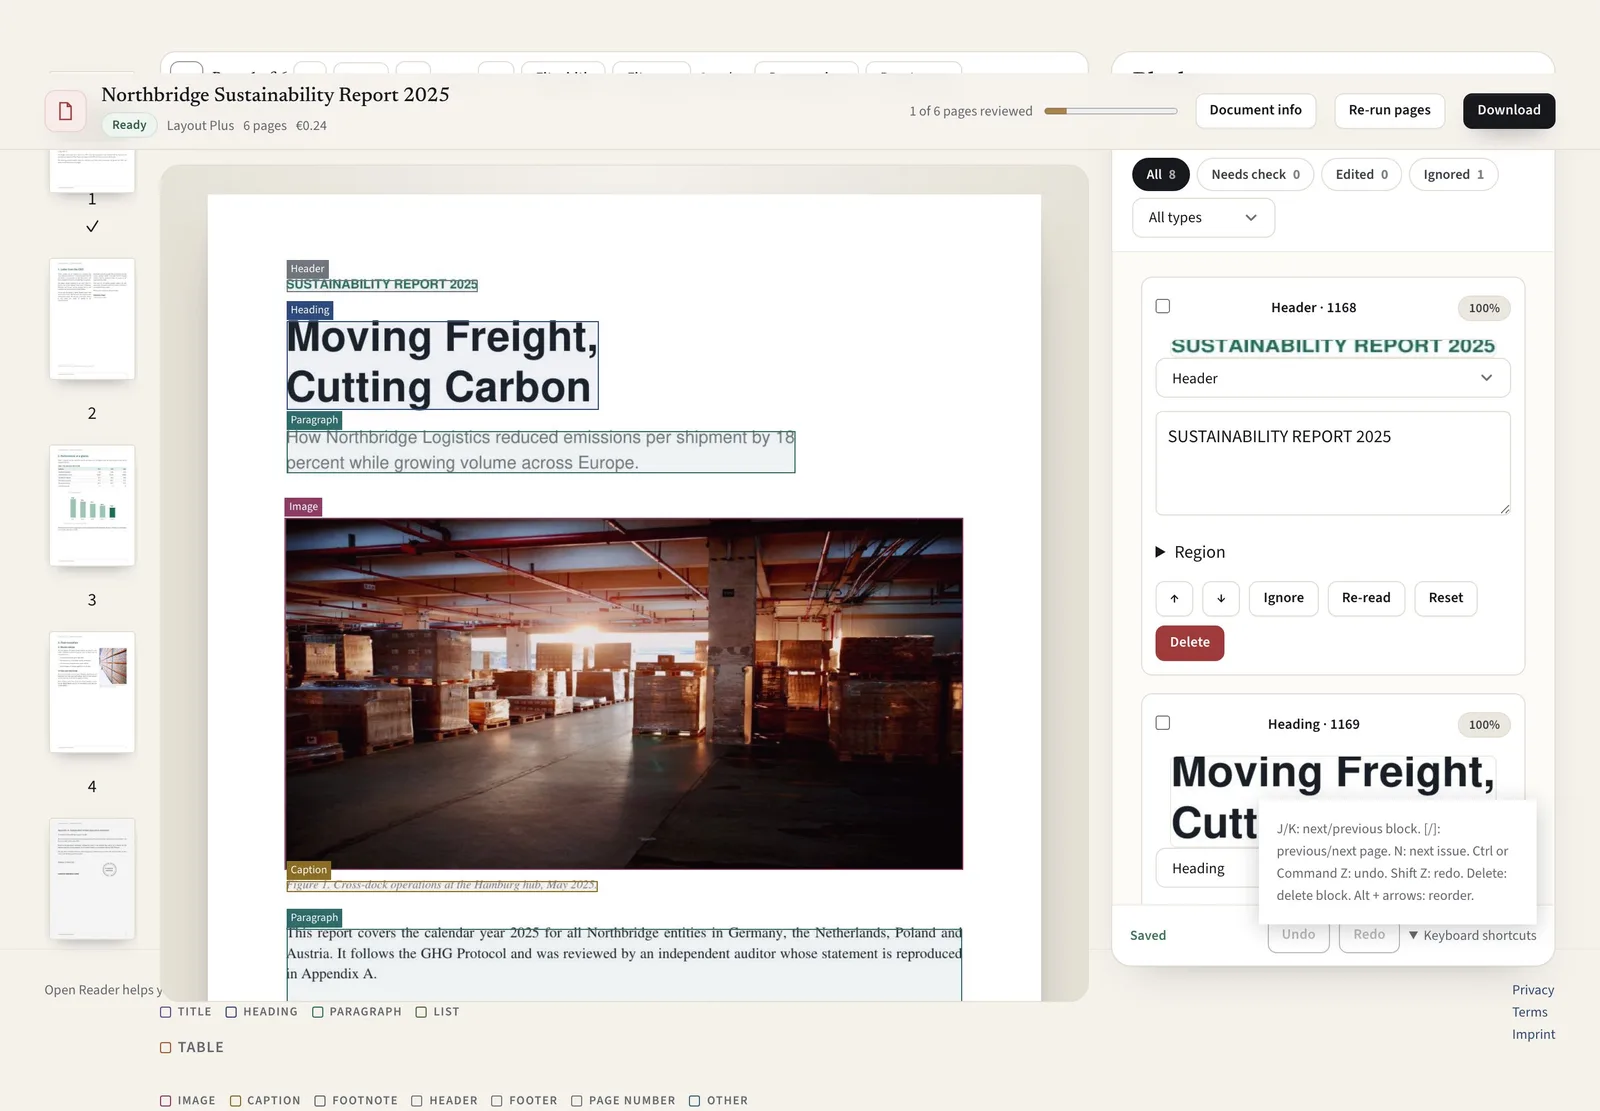Click the Re-run pages button

point(1389,110)
